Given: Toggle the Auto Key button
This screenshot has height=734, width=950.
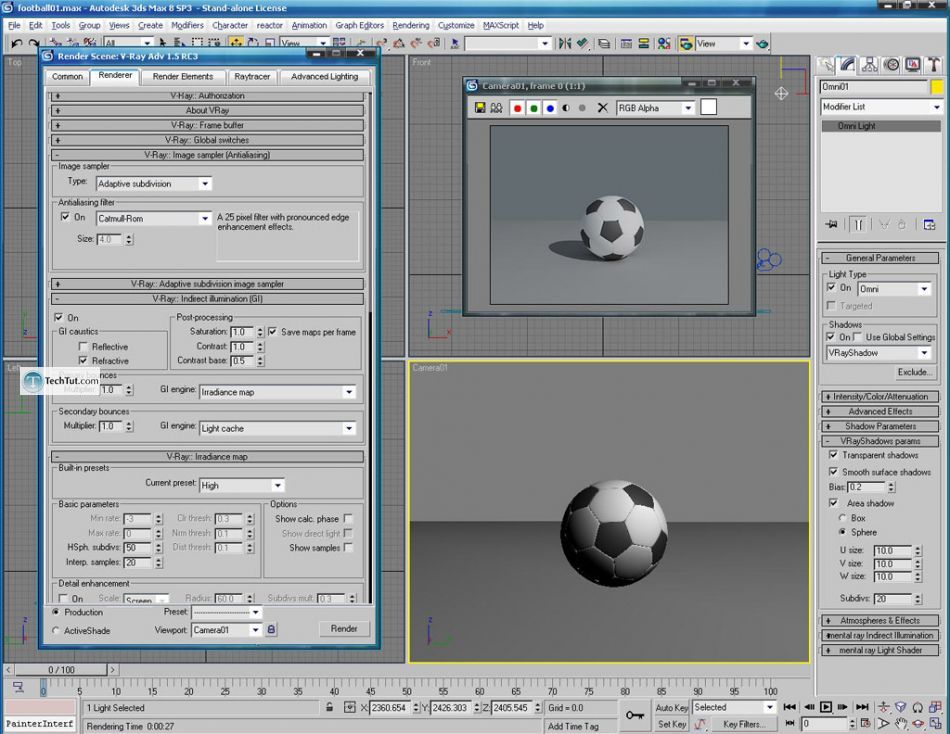Looking at the screenshot, I should pos(671,707).
